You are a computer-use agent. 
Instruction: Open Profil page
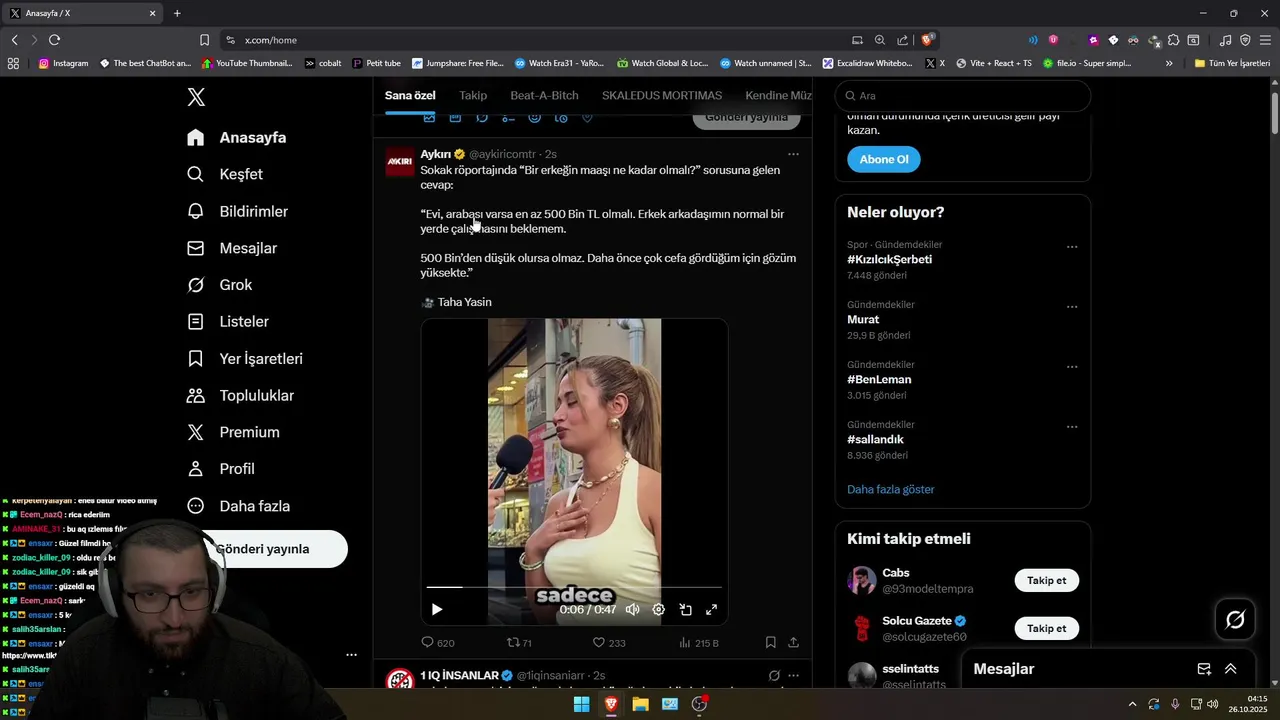click(x=221, y=469)
